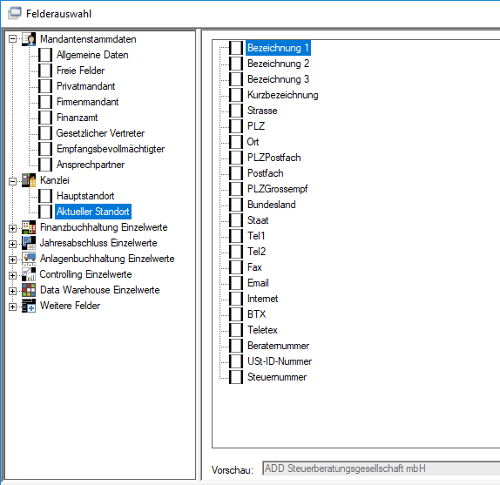Tick the Finanzamt checkbox

[45, 118]
